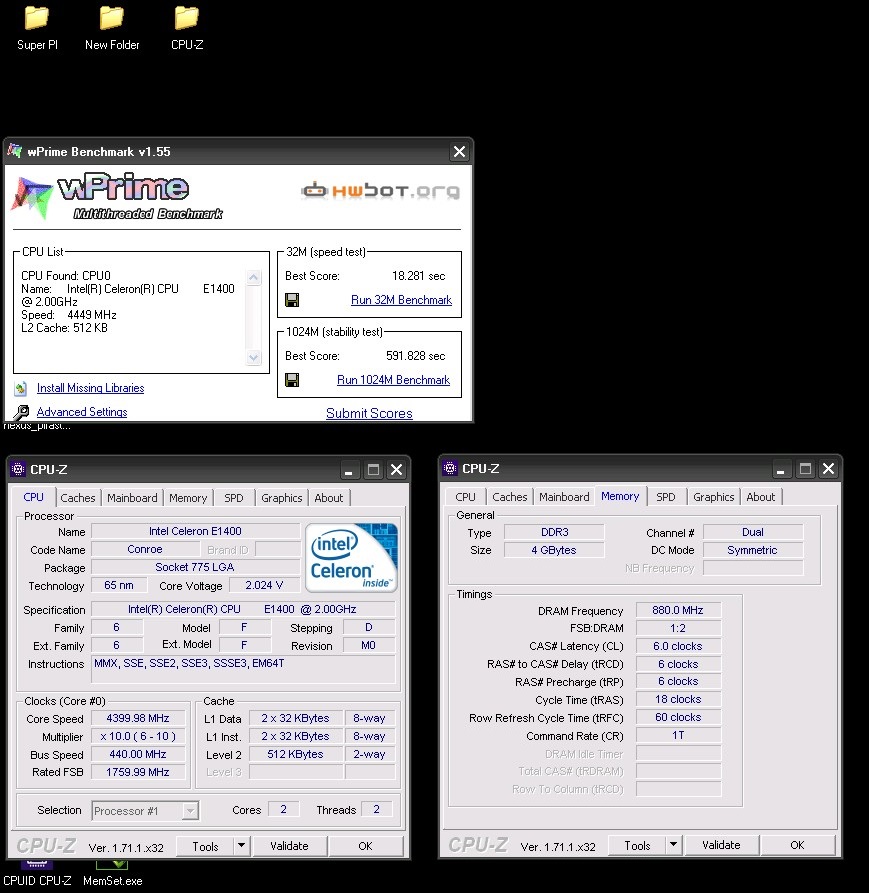Expand Tools dropdown arrow in right CPU-Z
This screenshot has height=893, width=869.
674,845
